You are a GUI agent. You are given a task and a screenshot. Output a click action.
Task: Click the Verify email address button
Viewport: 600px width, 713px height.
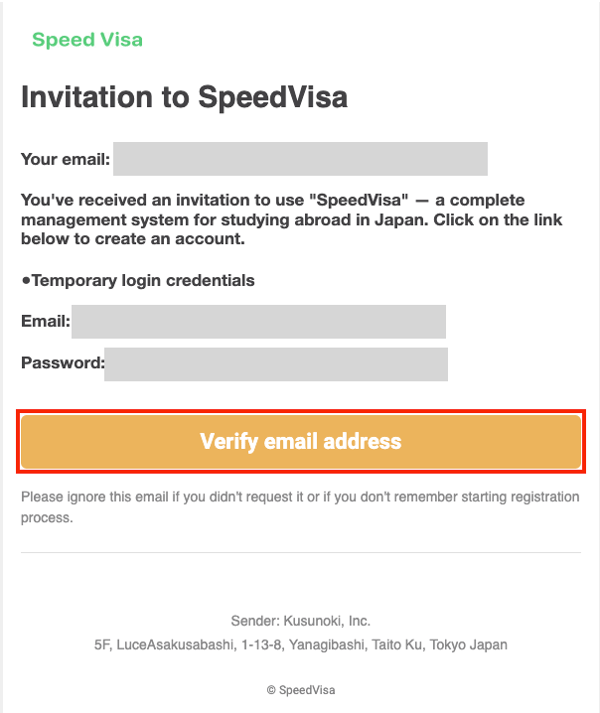click(x=301, y=441)
